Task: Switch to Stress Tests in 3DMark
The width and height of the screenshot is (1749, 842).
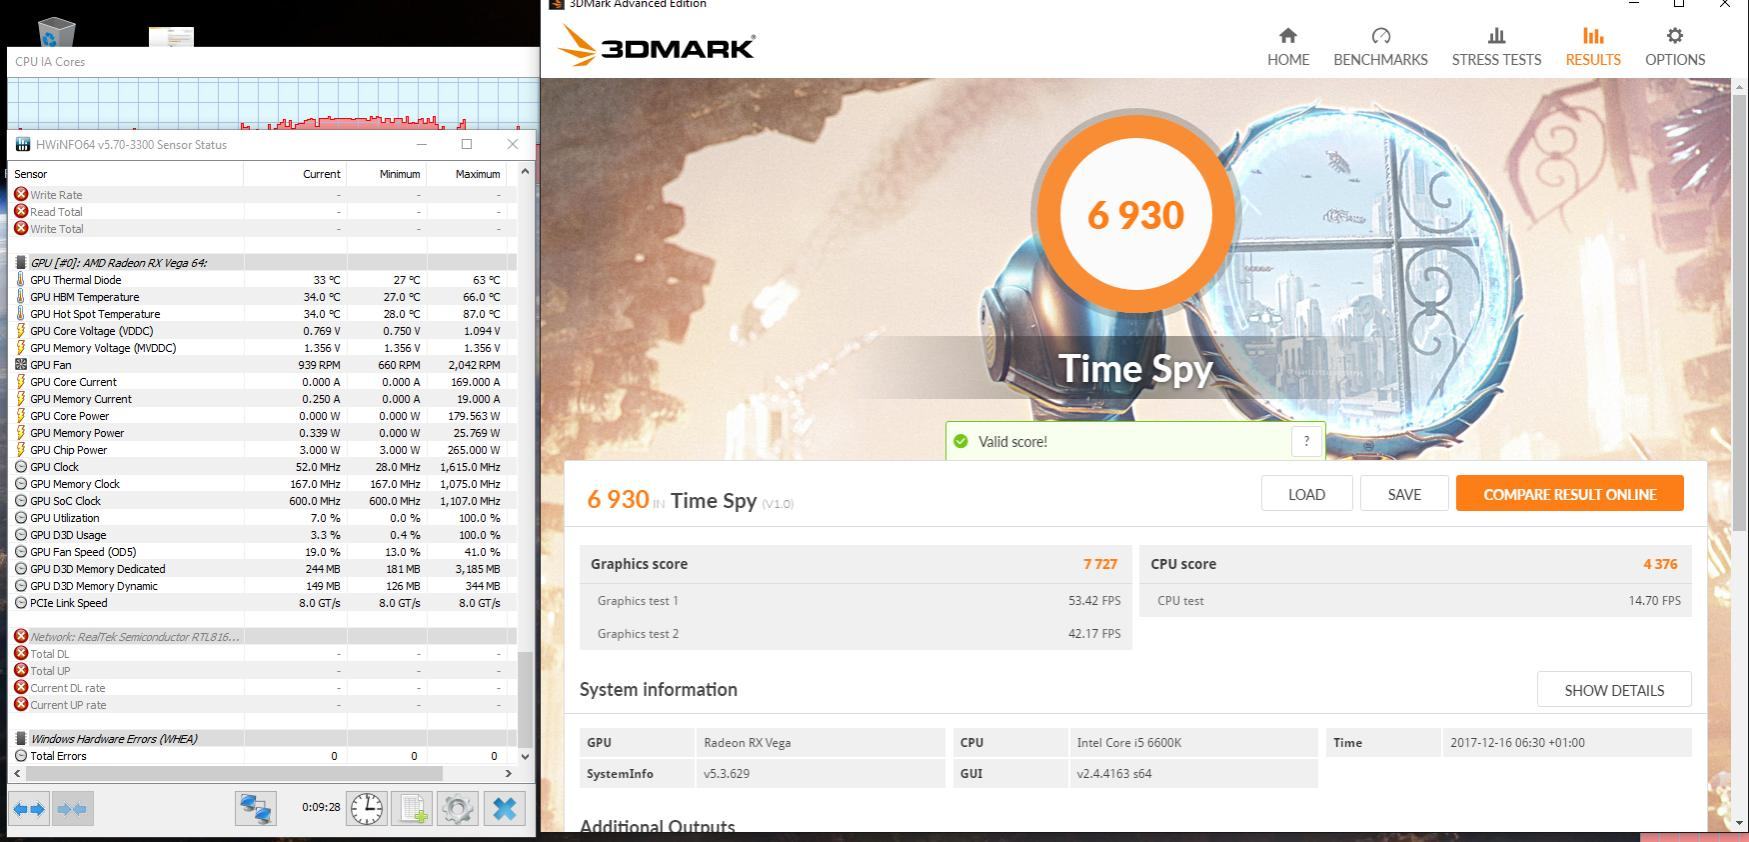Action: coord(1496,47)
